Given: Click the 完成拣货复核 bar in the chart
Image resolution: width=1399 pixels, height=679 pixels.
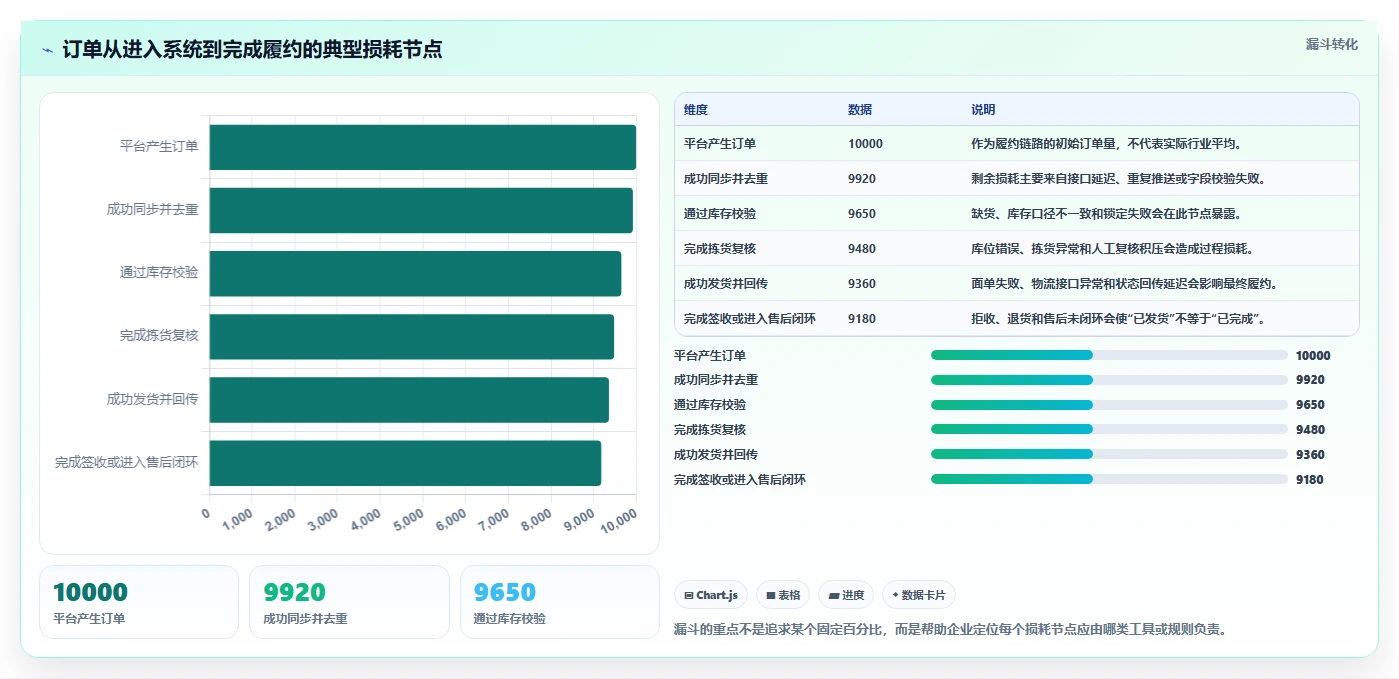Looking at the screenshot, I should [412, 337].
